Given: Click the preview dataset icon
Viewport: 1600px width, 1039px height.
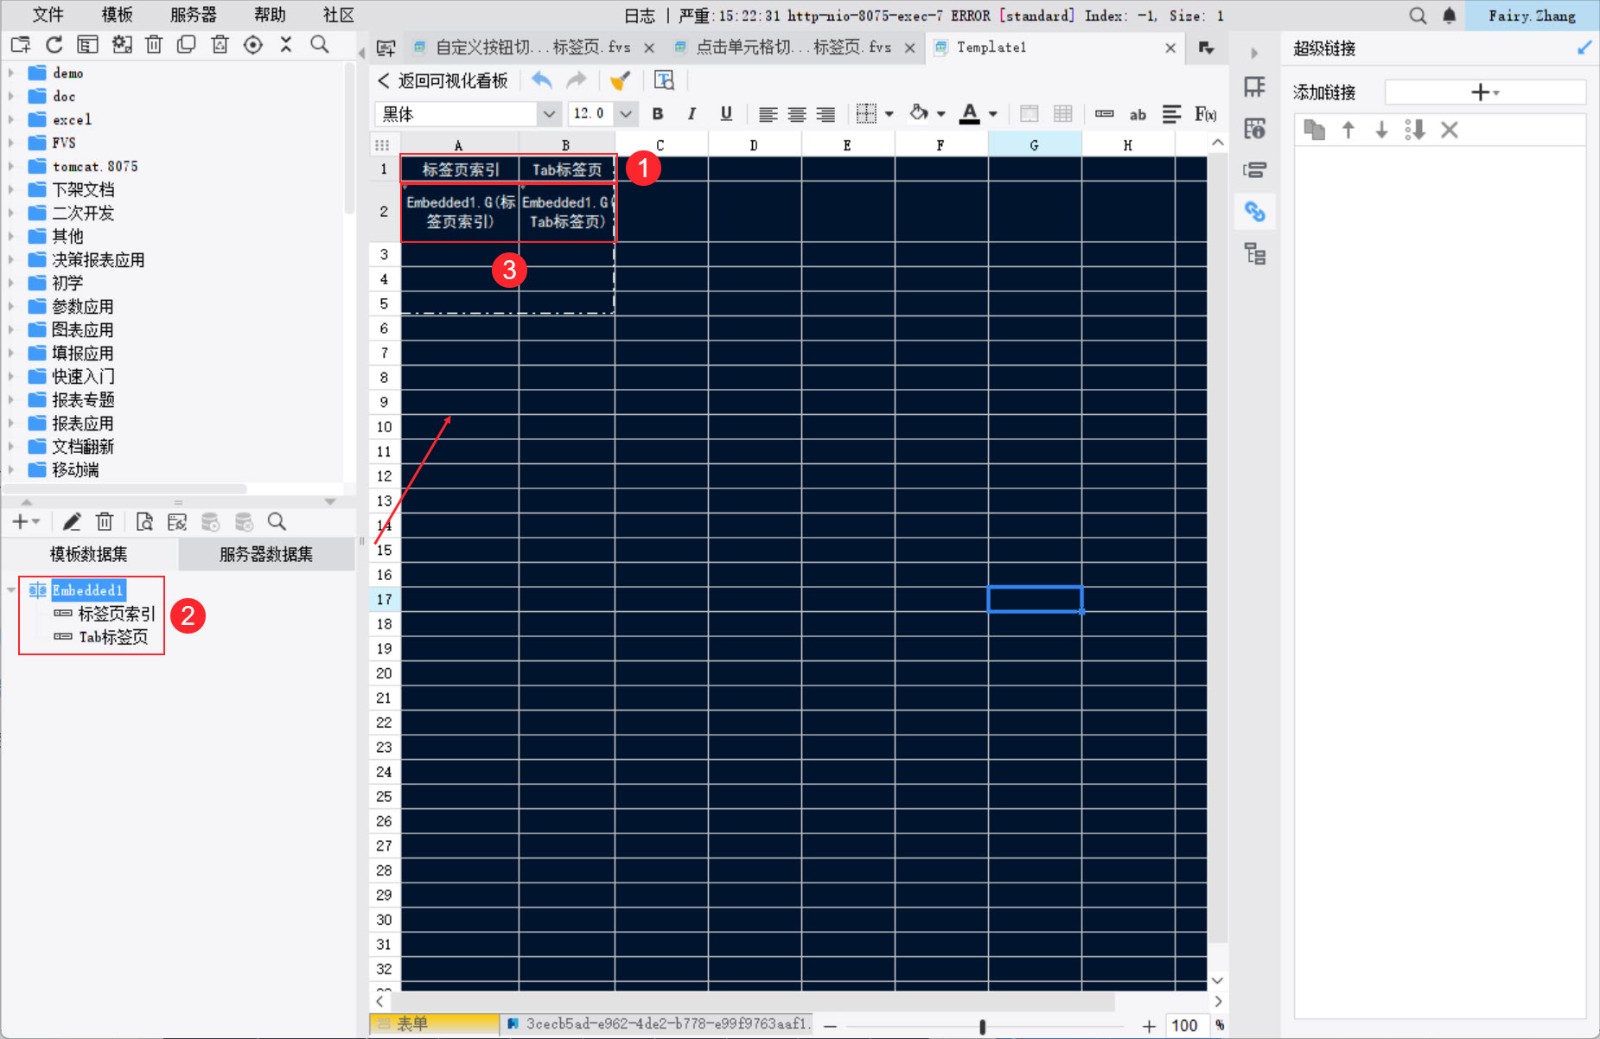Looking at the screenshot, I should click(x=144, y=522).
